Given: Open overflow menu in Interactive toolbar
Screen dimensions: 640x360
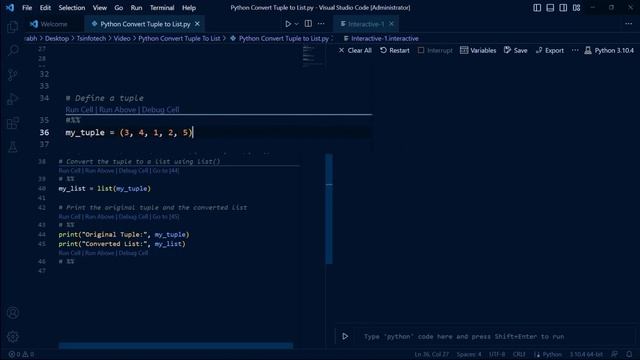Looking at the screenshot, I should point(575,50).
